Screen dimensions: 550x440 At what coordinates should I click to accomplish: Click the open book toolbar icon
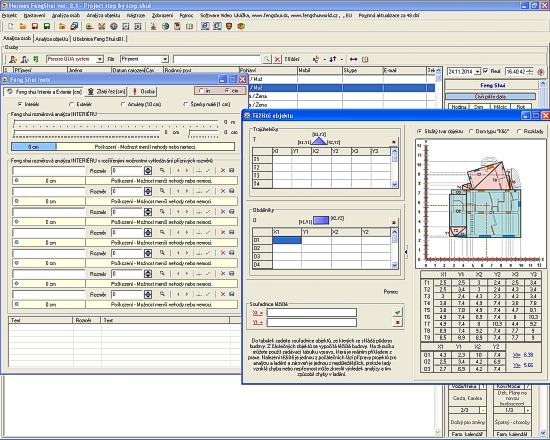(x=189, y=26)
